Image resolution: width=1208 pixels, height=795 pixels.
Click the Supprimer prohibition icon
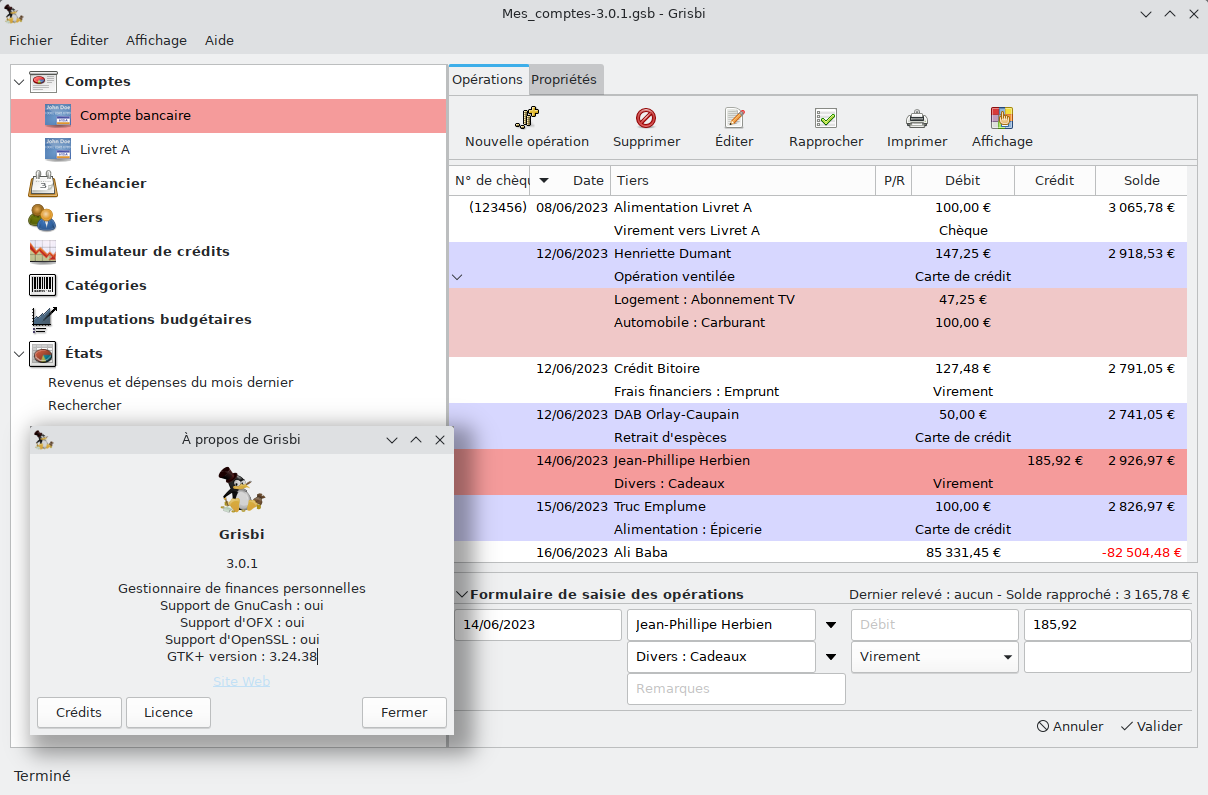pos(646,118)
